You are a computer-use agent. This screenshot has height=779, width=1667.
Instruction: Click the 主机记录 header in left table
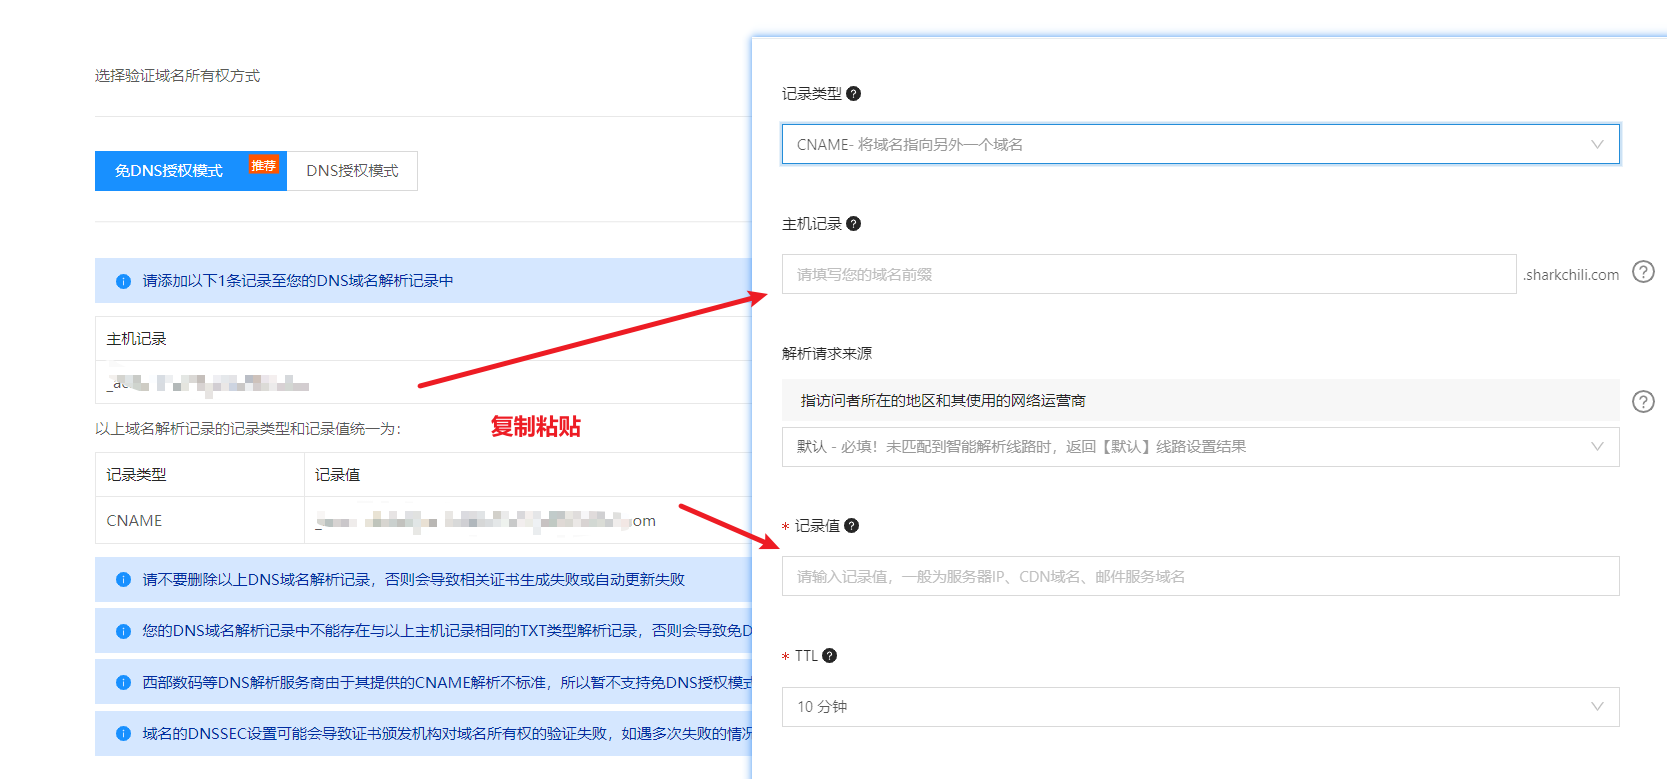pos(136,339)
